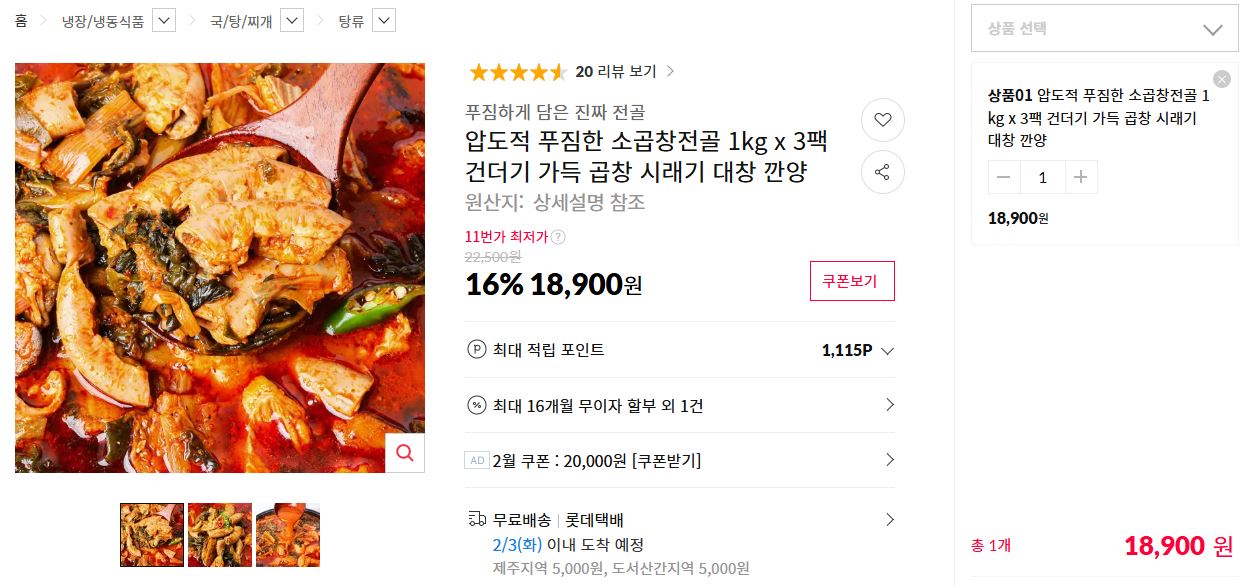Click the 쿠폰보기 button
The height and width of the screenshot is (586, 1258).
851,281
